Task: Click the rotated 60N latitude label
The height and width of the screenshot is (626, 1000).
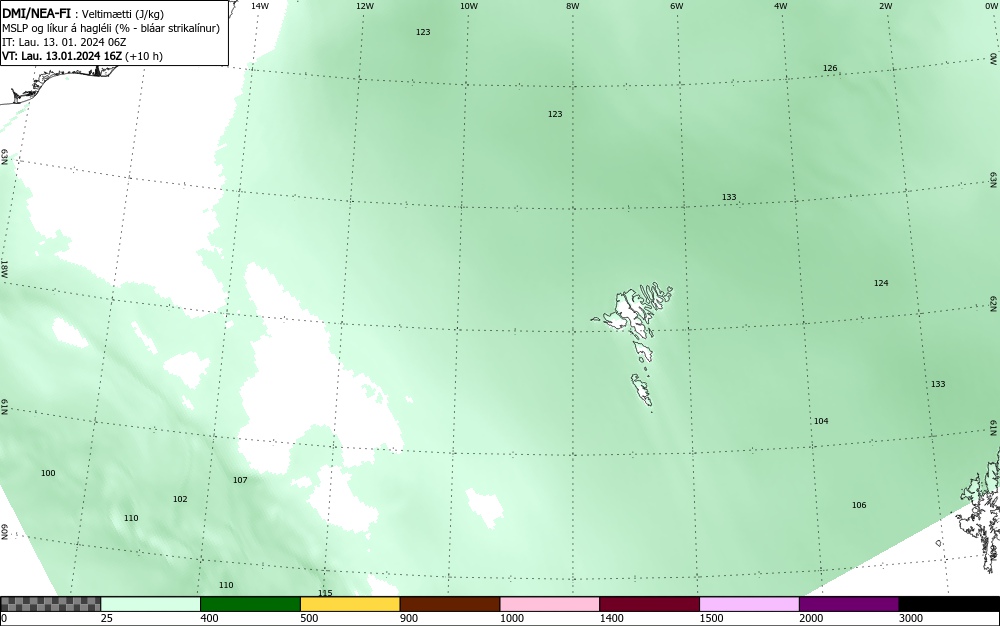Action: [4, 532]
